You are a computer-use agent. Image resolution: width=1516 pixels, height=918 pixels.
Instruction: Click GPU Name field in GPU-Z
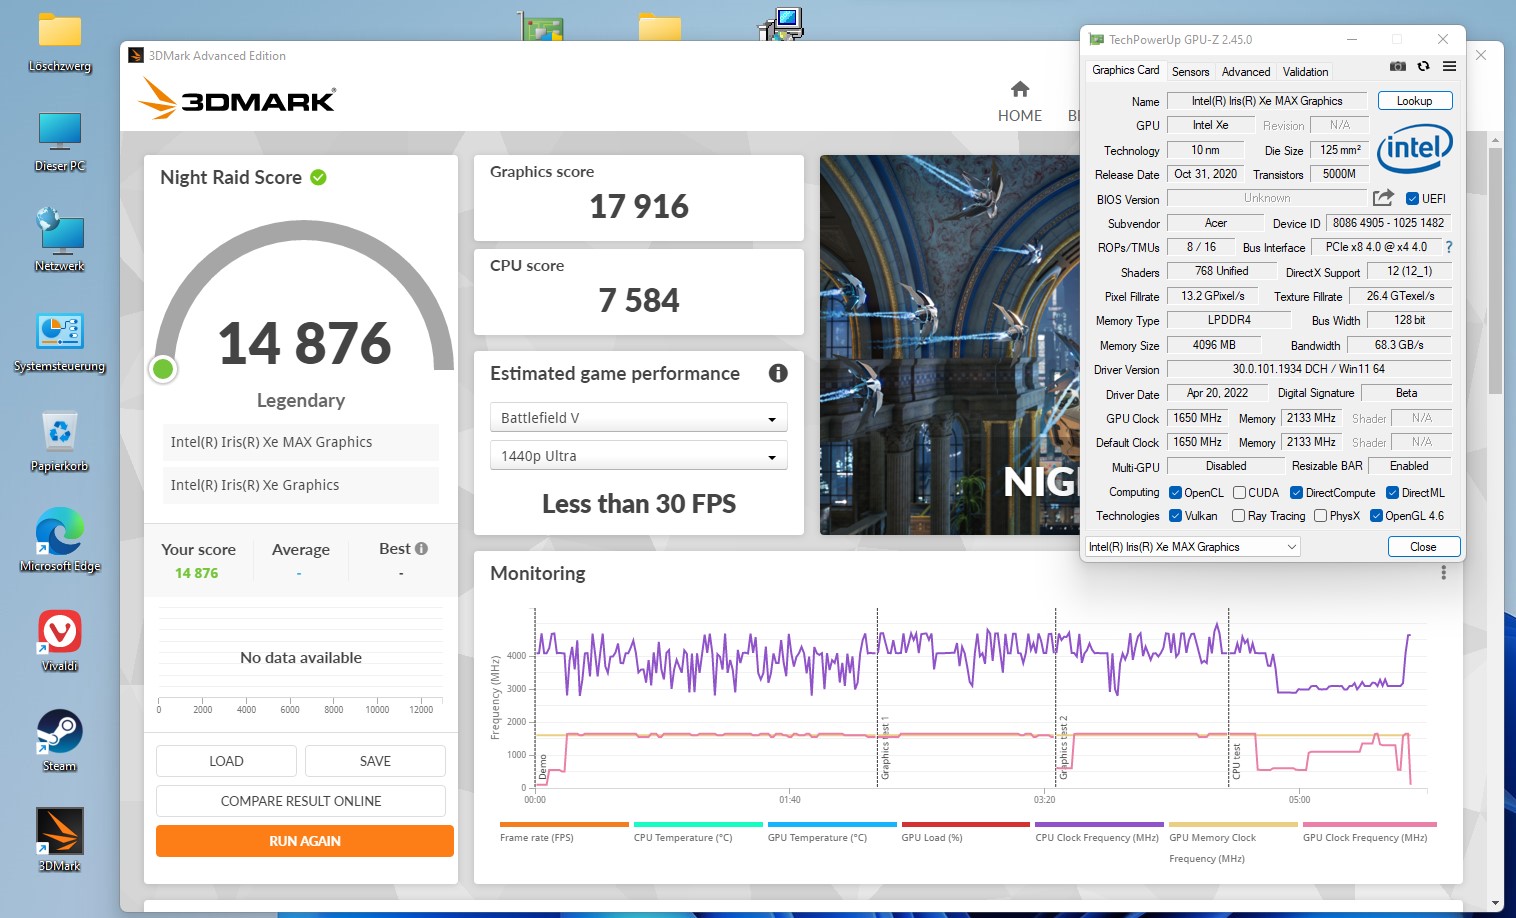coord(1266,101)
